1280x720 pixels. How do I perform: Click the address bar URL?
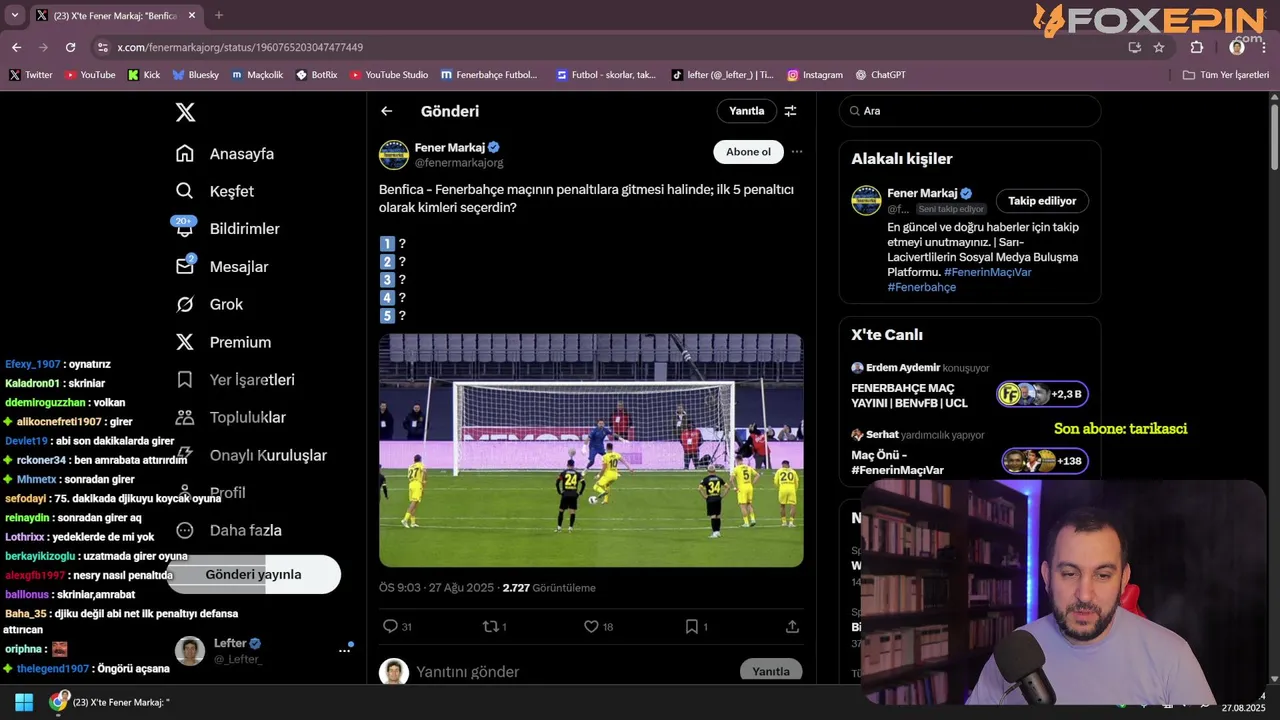(x=240, y=47)
